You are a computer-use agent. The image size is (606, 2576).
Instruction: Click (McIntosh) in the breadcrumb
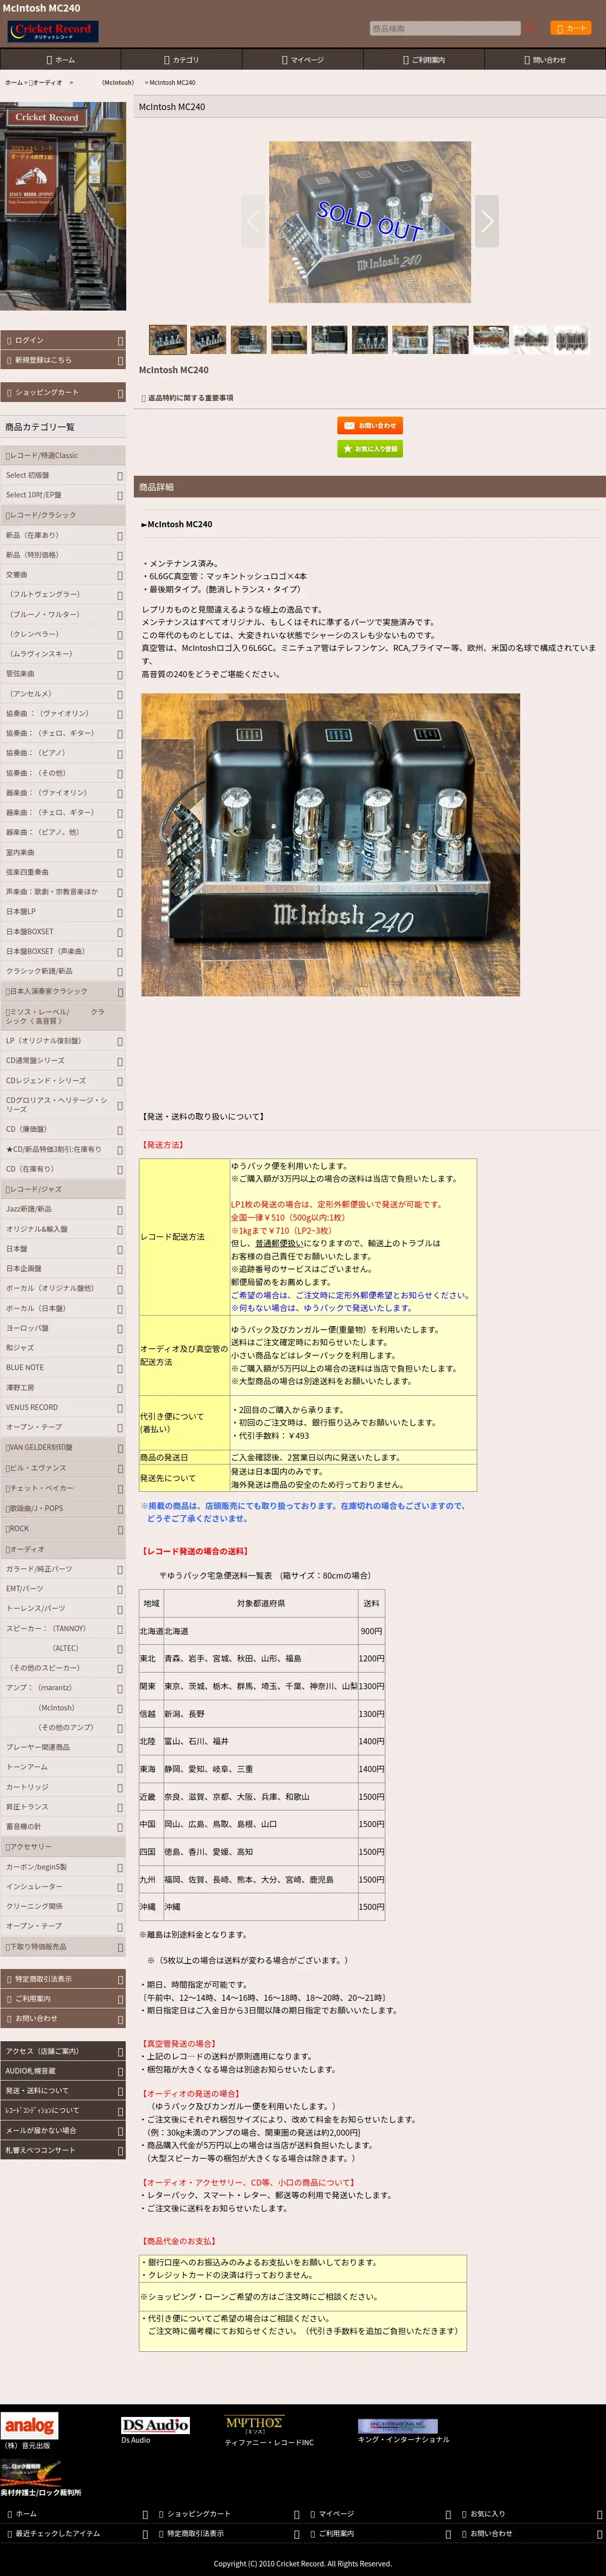coord(118,83)
